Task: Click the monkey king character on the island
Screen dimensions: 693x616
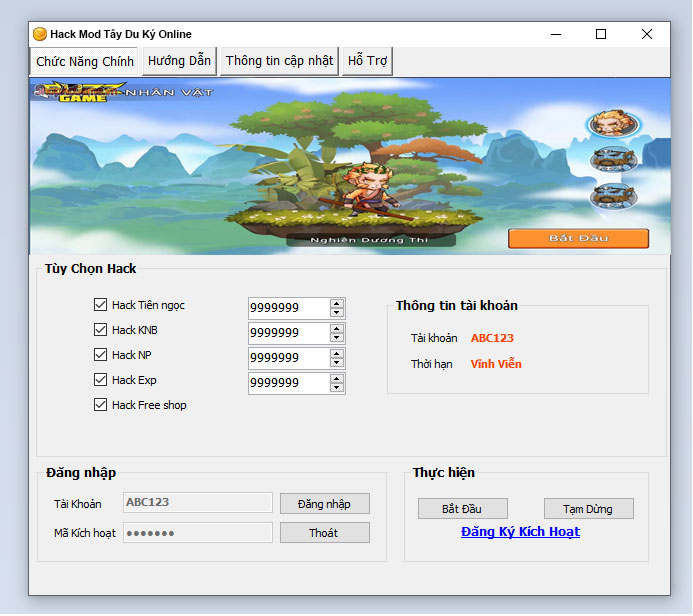Action: [369, 190]
